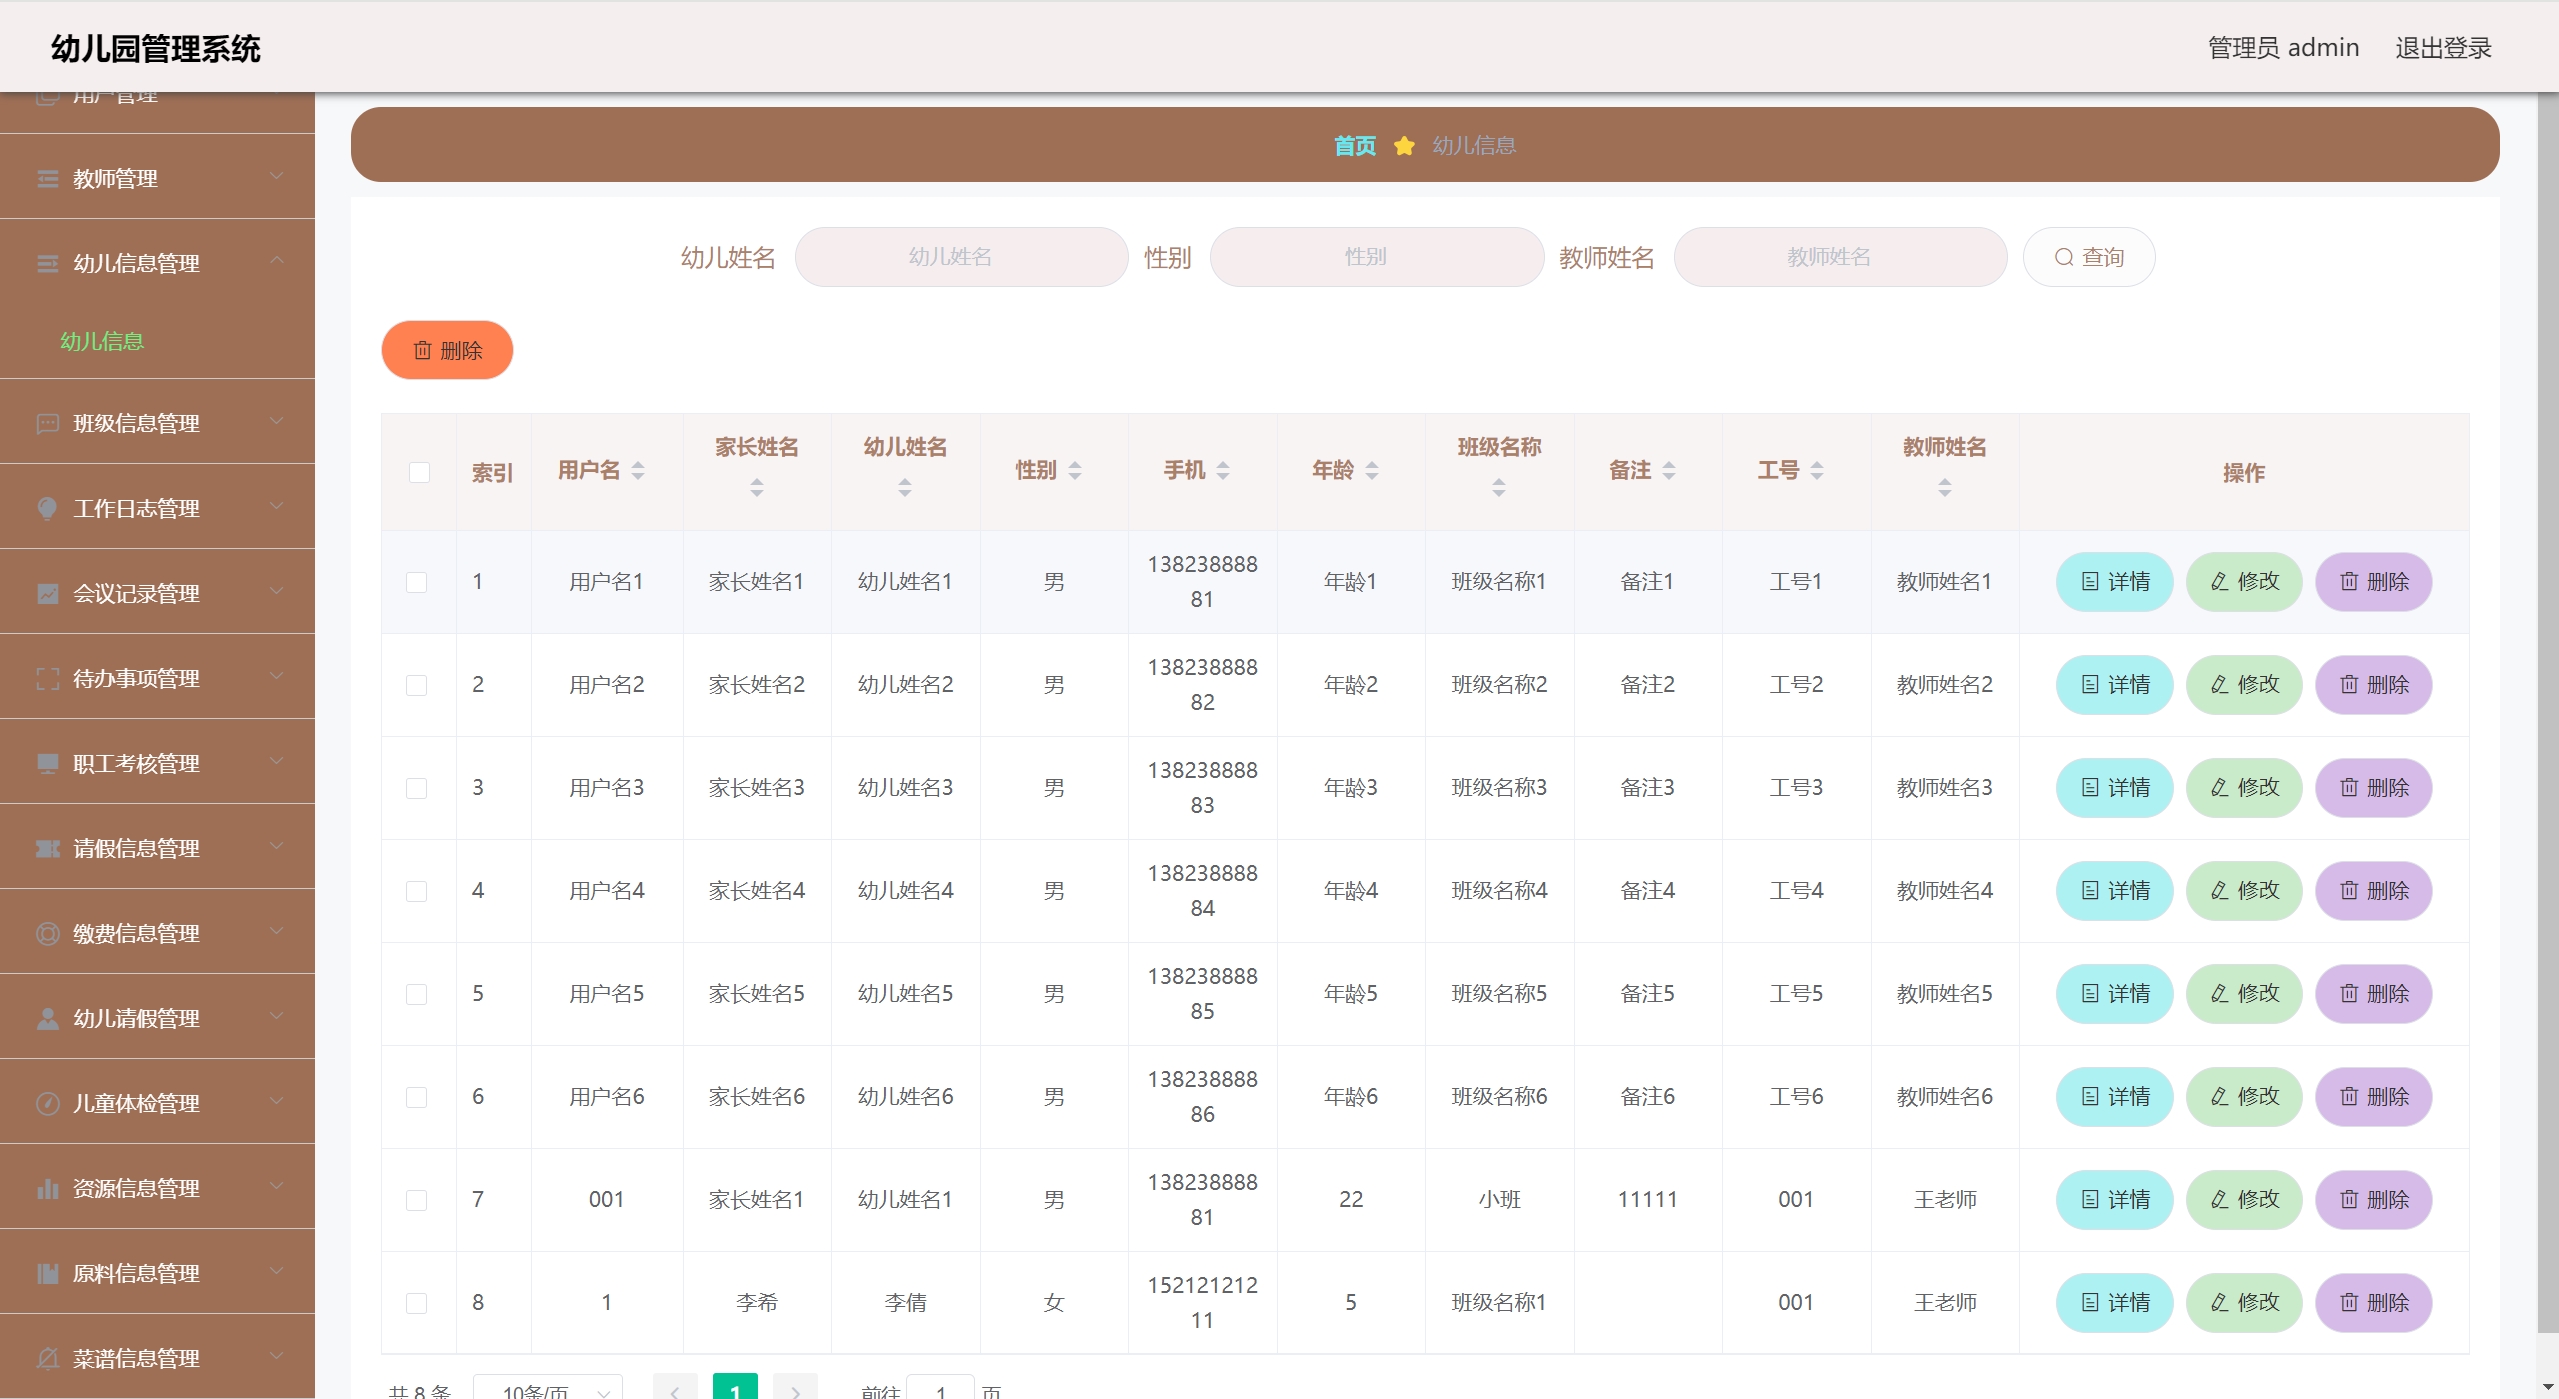The image size is (2559, 1399).
Task: Click the 幼儿请假管理 person icon
Action: pos(47,1019)
